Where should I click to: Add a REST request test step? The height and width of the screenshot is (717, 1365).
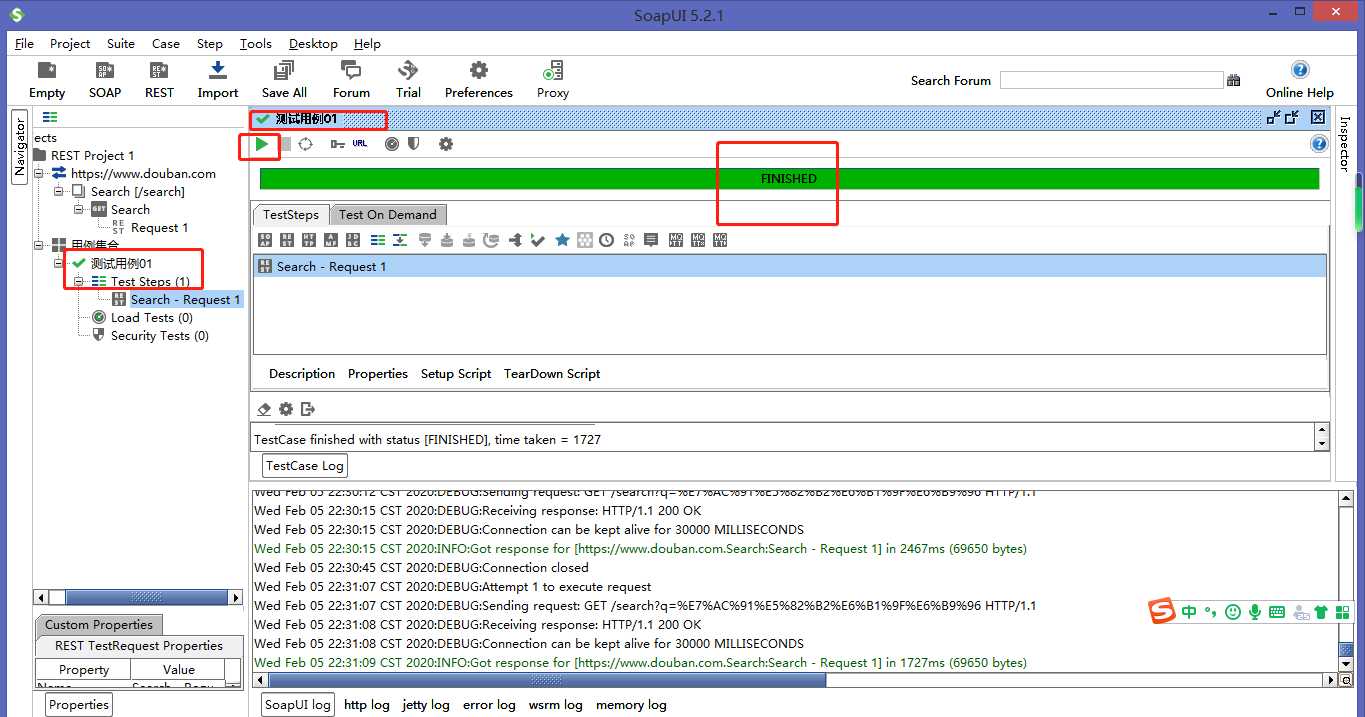pos(287,240)
